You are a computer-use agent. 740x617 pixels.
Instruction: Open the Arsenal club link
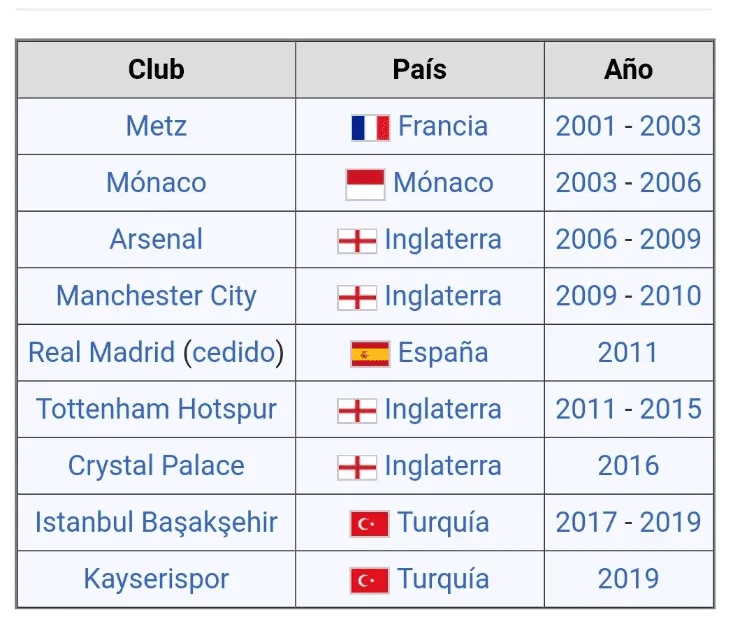click(156, 240)
